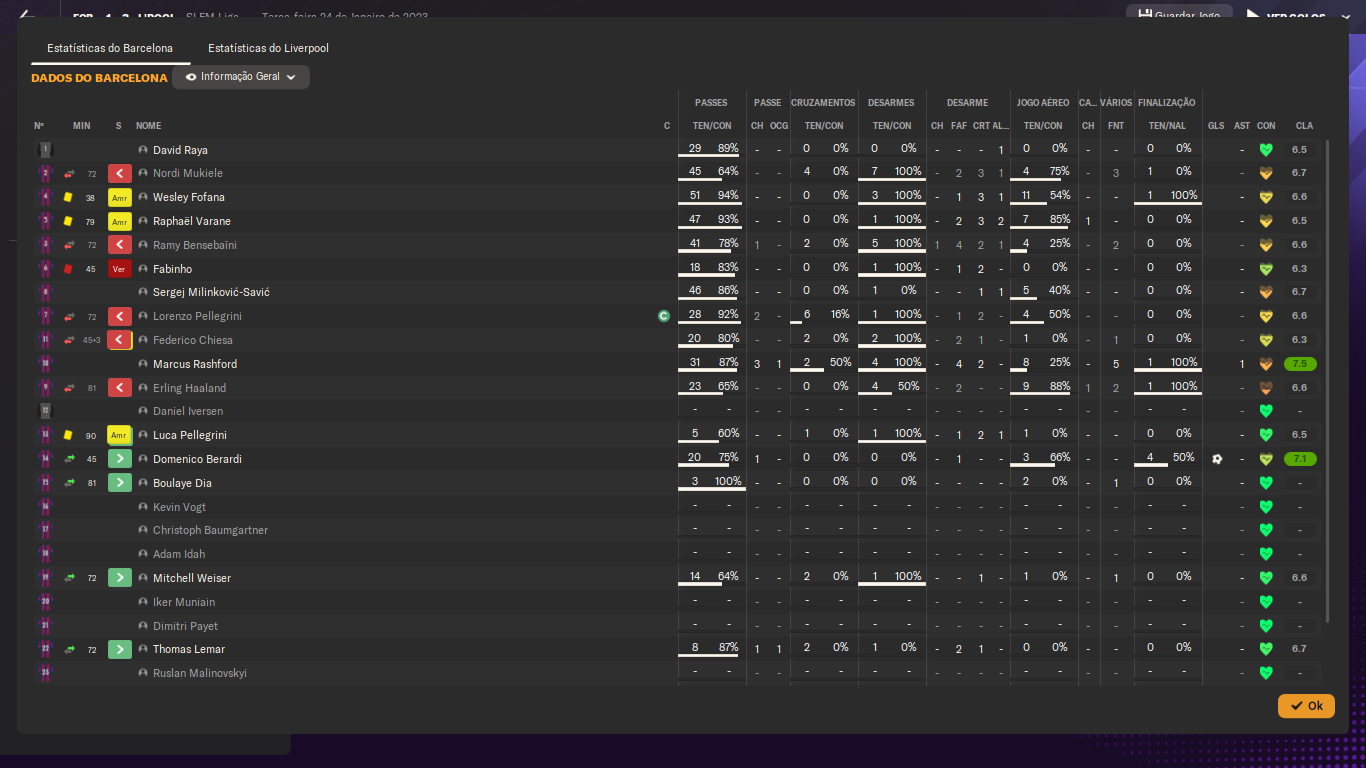Click the green substituted-on arrow for Boulaye Dia
The width and height of the screenshot is (1366, 768).
pyautogui.click(x=120, y=483)
